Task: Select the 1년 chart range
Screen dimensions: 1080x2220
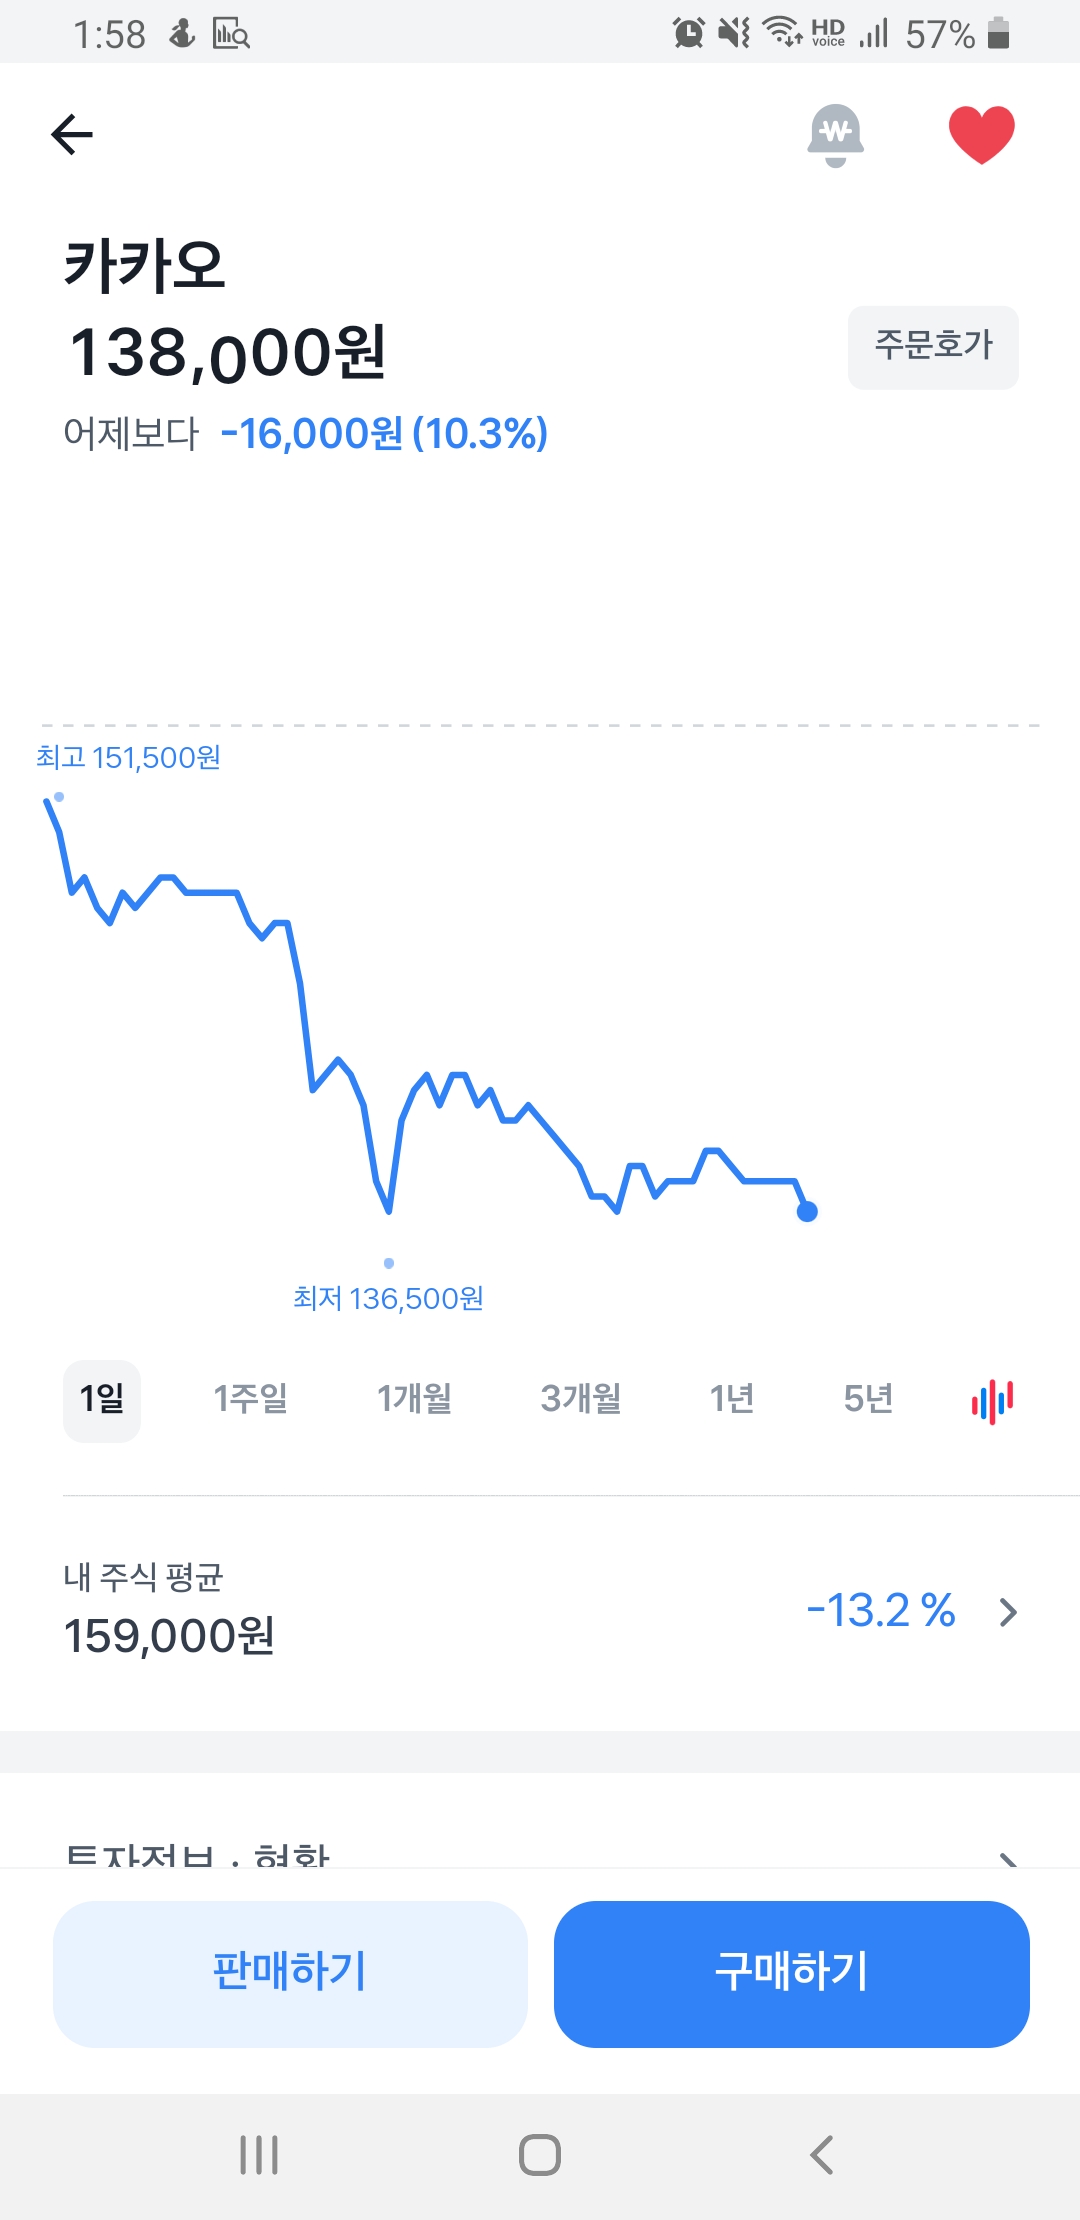Action: [x=731, y=1400]
